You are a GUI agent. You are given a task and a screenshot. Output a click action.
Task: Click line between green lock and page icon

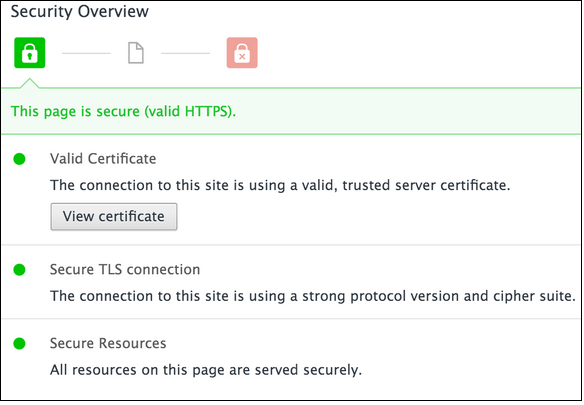86,53
